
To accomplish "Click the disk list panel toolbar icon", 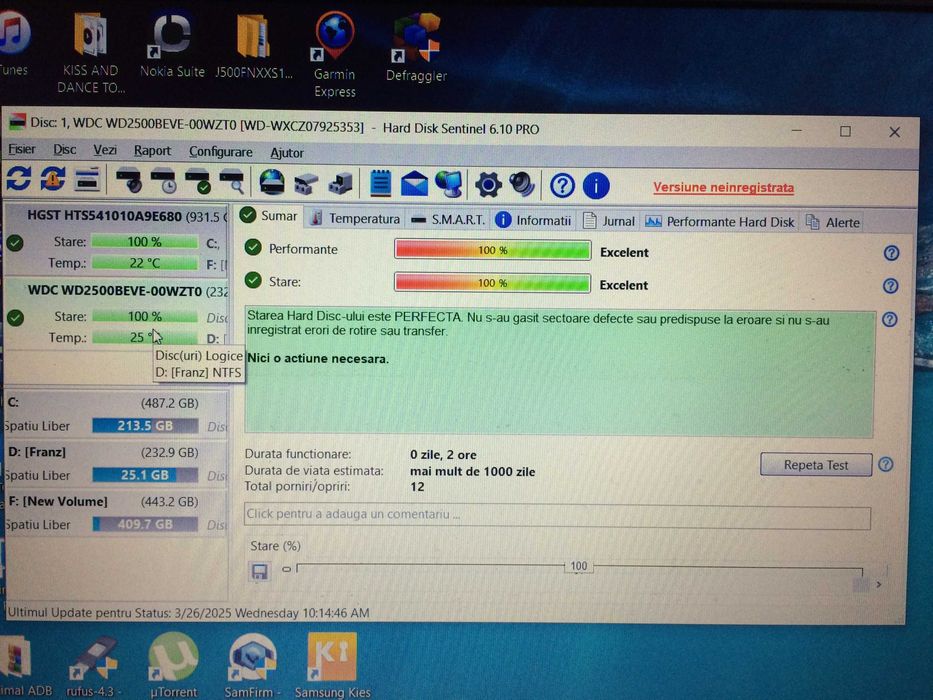I will point(87,179).
